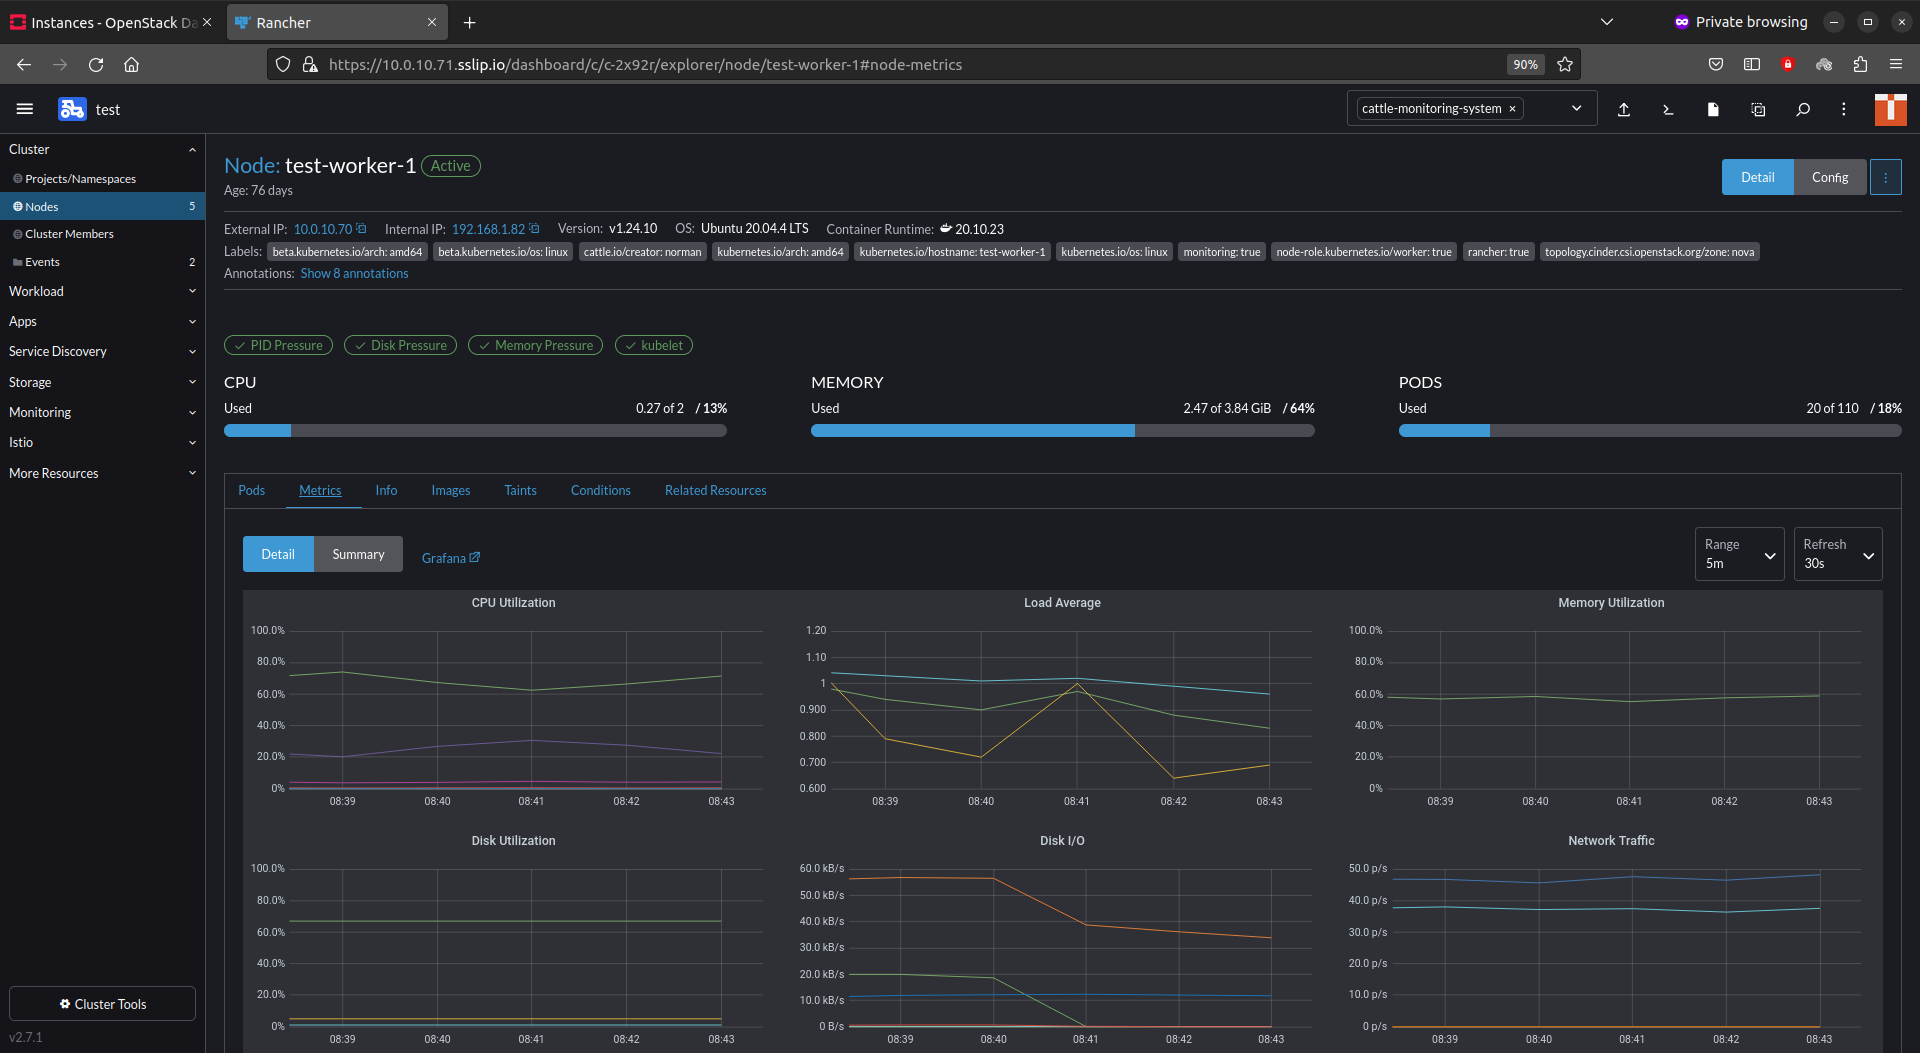The height and width of the screenshot is (1053, 1920).
Task: Open the Import YAML tool
Action: click(x=1624, y=109)
